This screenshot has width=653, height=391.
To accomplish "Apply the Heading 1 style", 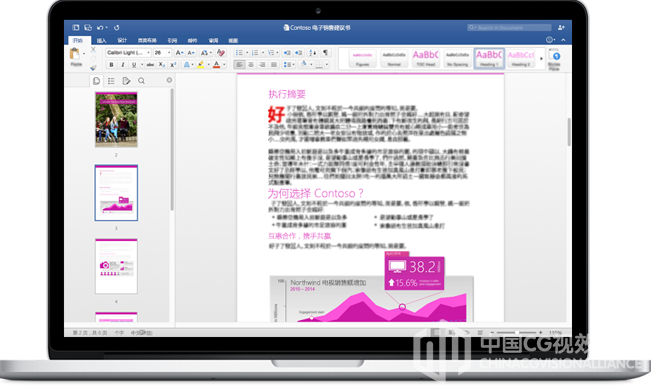I will [x=489, y=59].
